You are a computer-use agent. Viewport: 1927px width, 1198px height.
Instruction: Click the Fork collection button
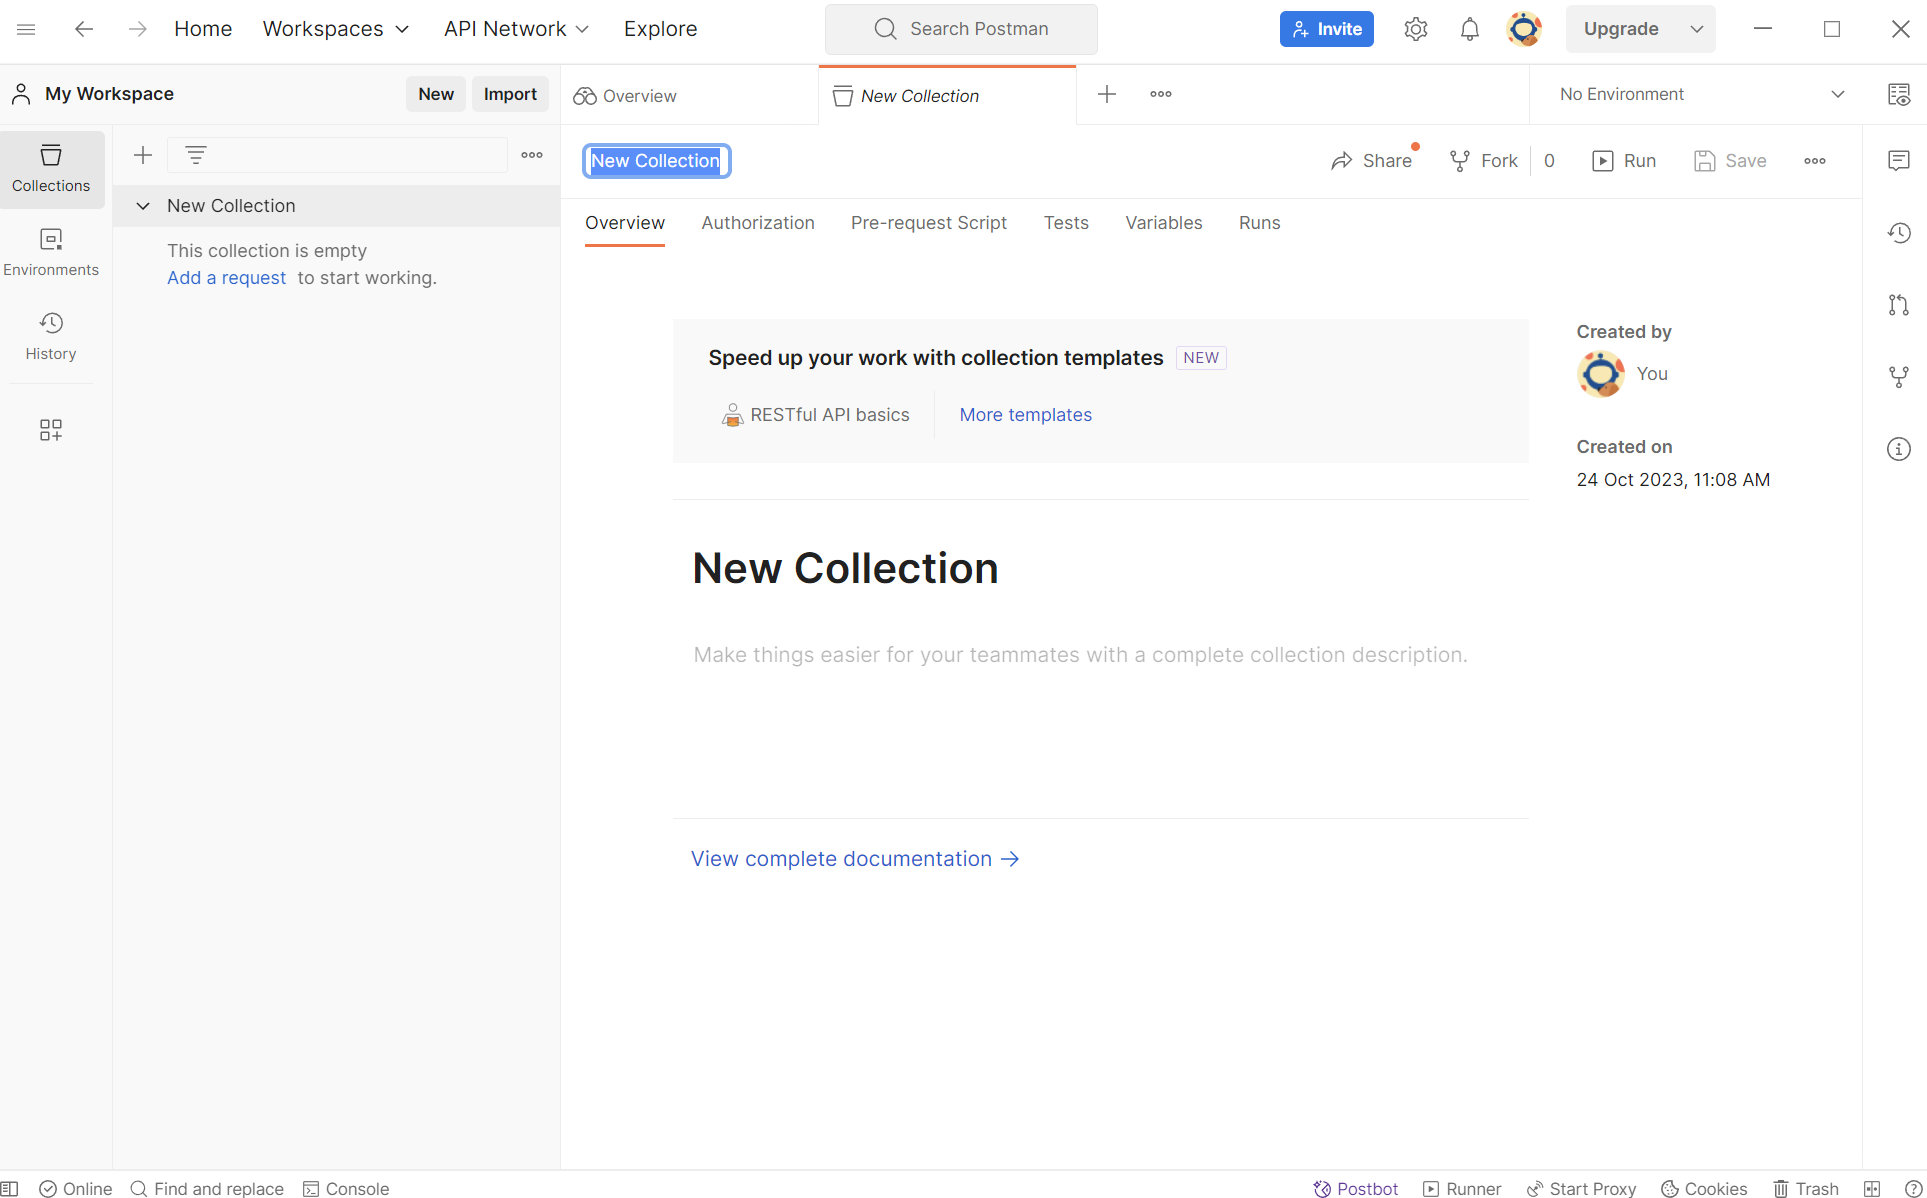coord(1484,161)
